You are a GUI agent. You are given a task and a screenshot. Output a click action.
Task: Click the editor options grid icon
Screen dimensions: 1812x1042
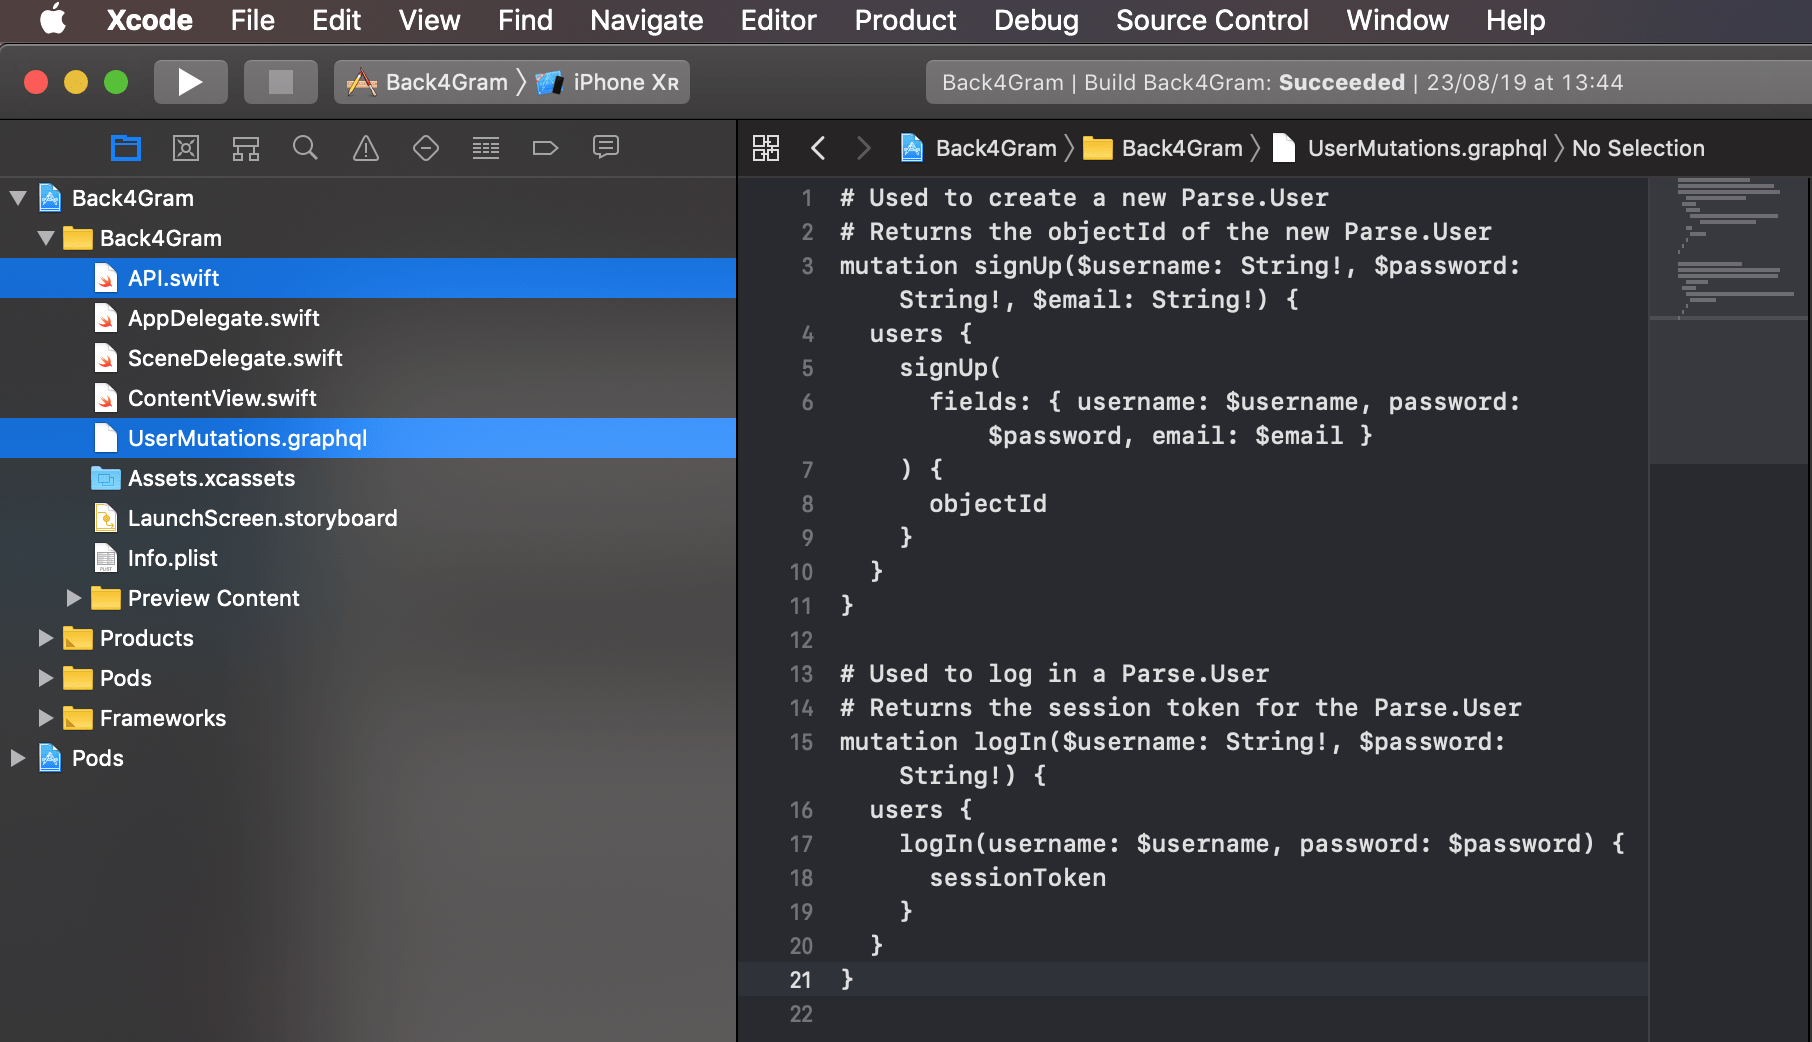[765, 147]
